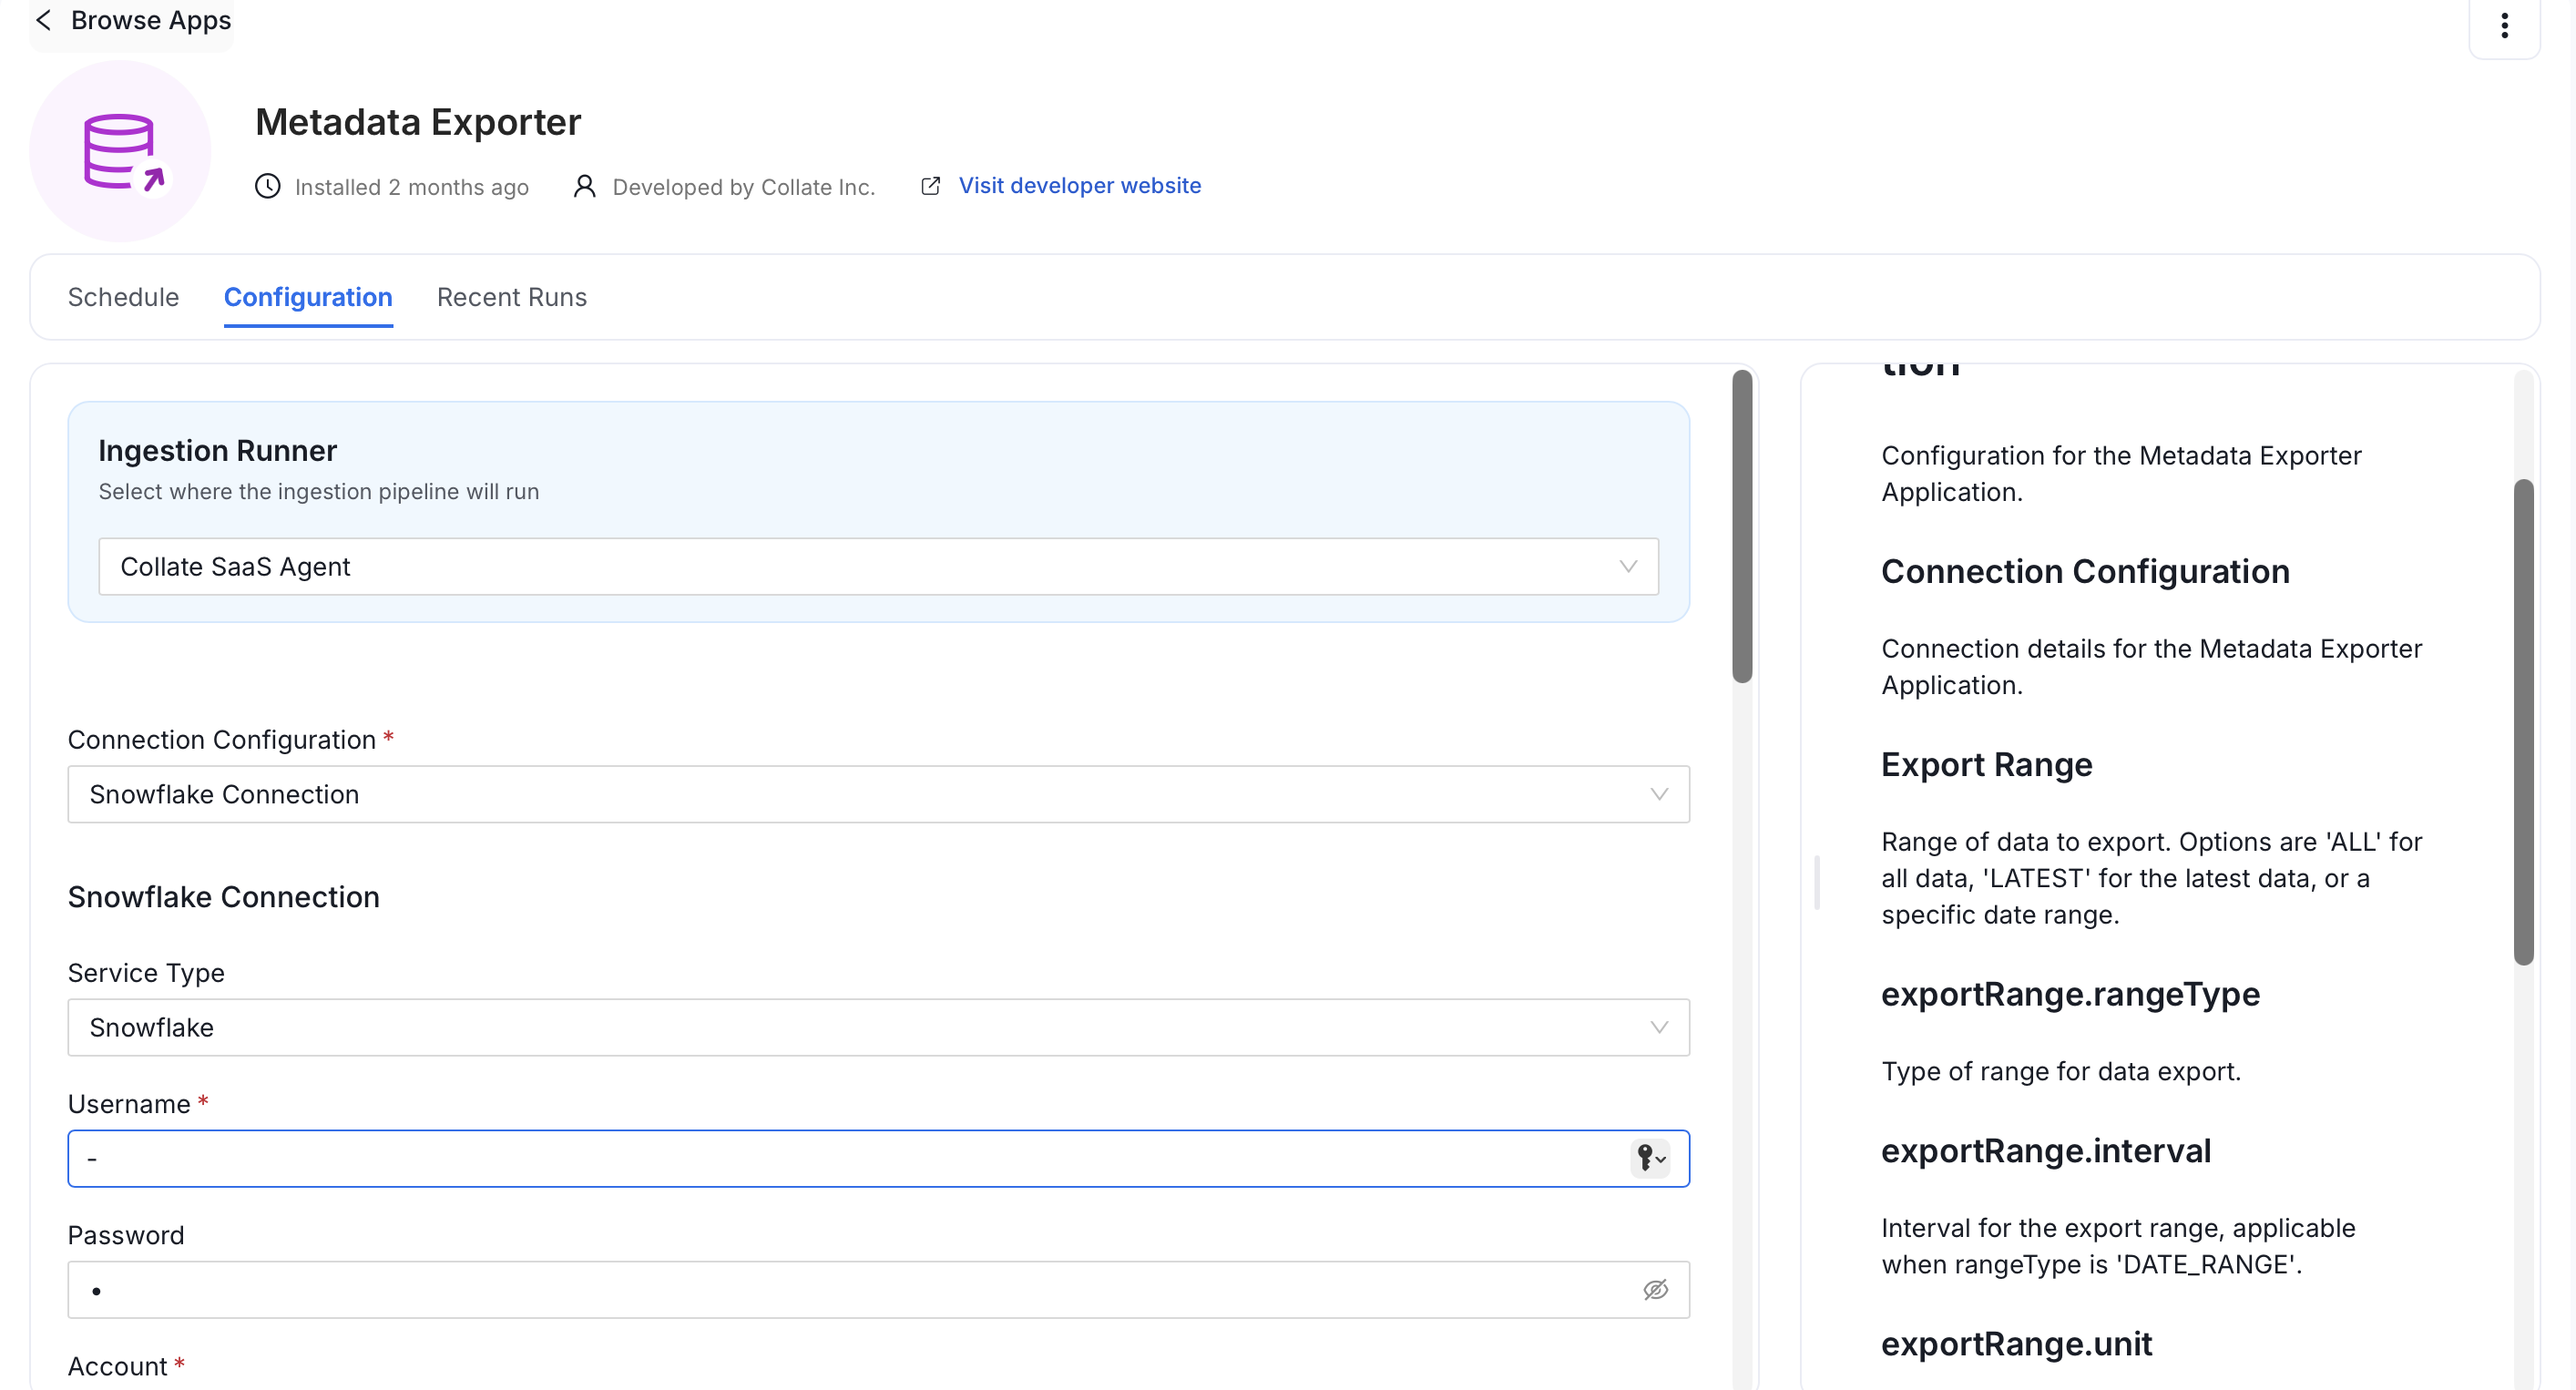Click the Installed 2 months ago text
The width and height of the screenshot is (2576, 1390).
pos(412,187)
